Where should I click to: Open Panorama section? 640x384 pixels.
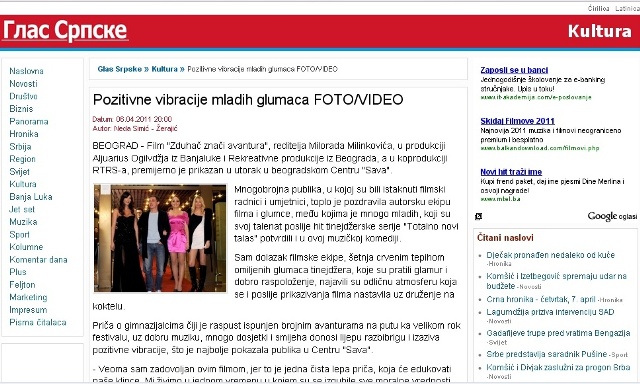pyautogui.click(x=29, y=122)
